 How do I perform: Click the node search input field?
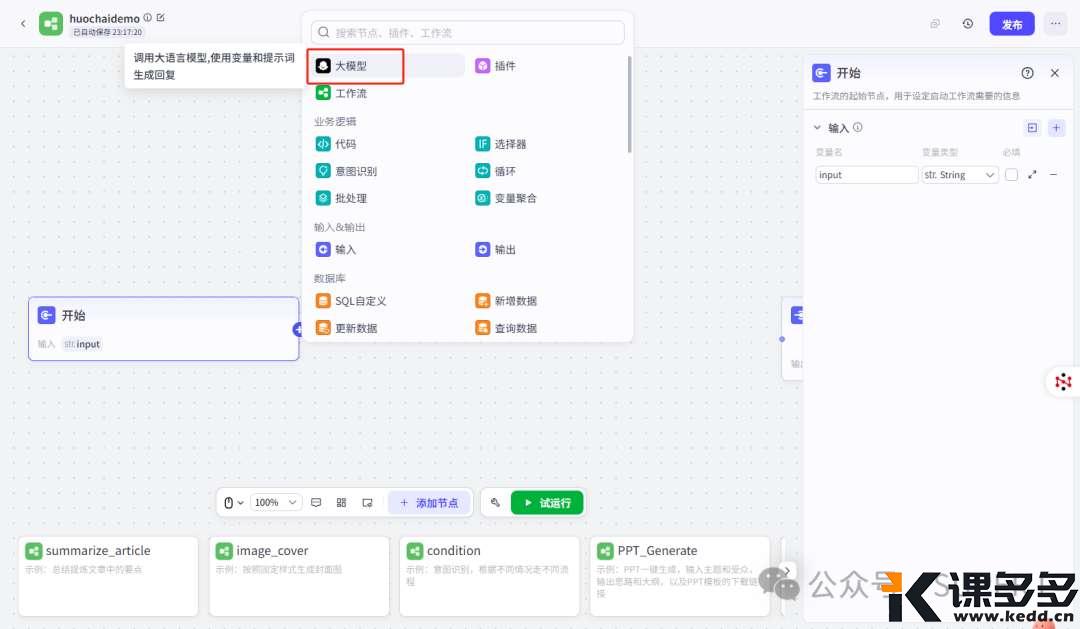[x=465, y=32]
